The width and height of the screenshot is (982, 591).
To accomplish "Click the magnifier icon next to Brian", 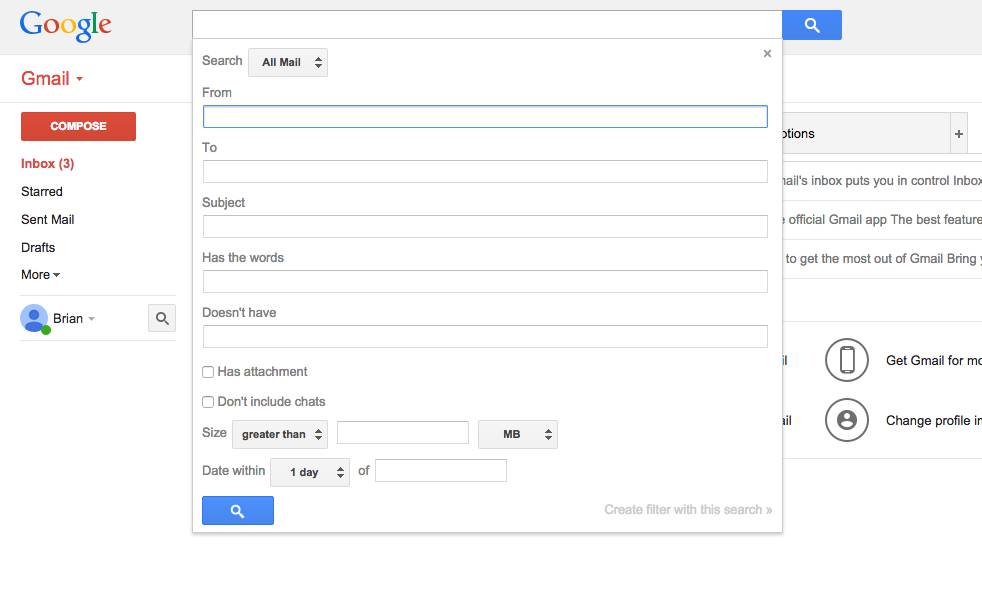I will tap(162, 318).
